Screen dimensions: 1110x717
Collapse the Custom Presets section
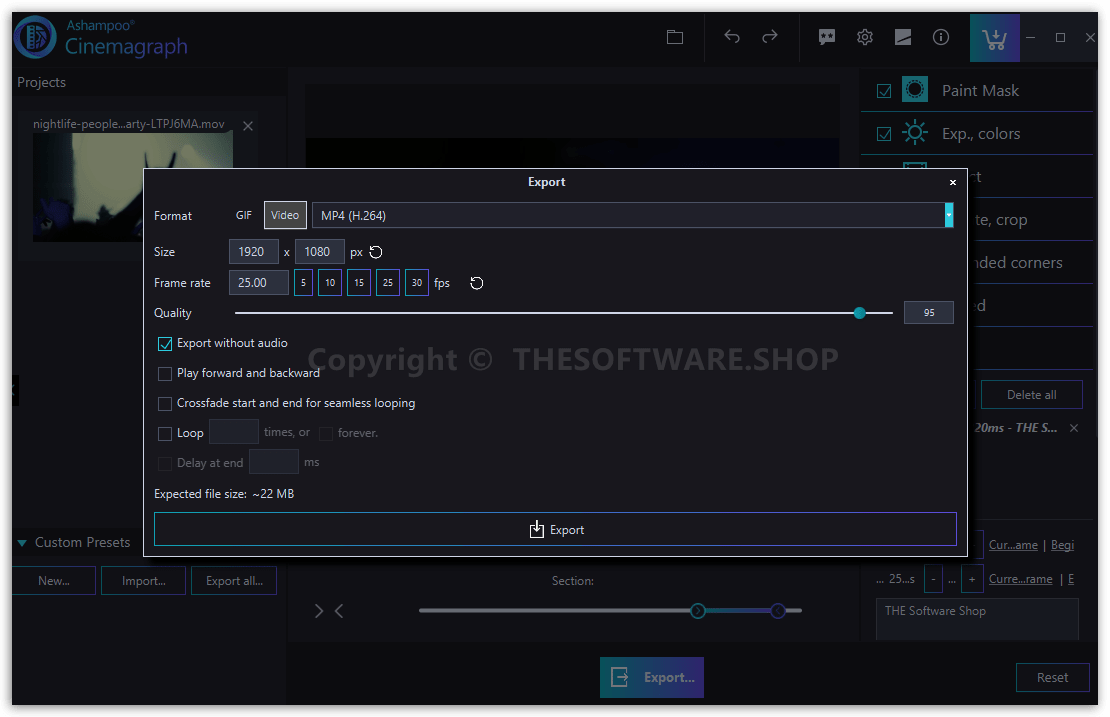[x=23, y=542]
